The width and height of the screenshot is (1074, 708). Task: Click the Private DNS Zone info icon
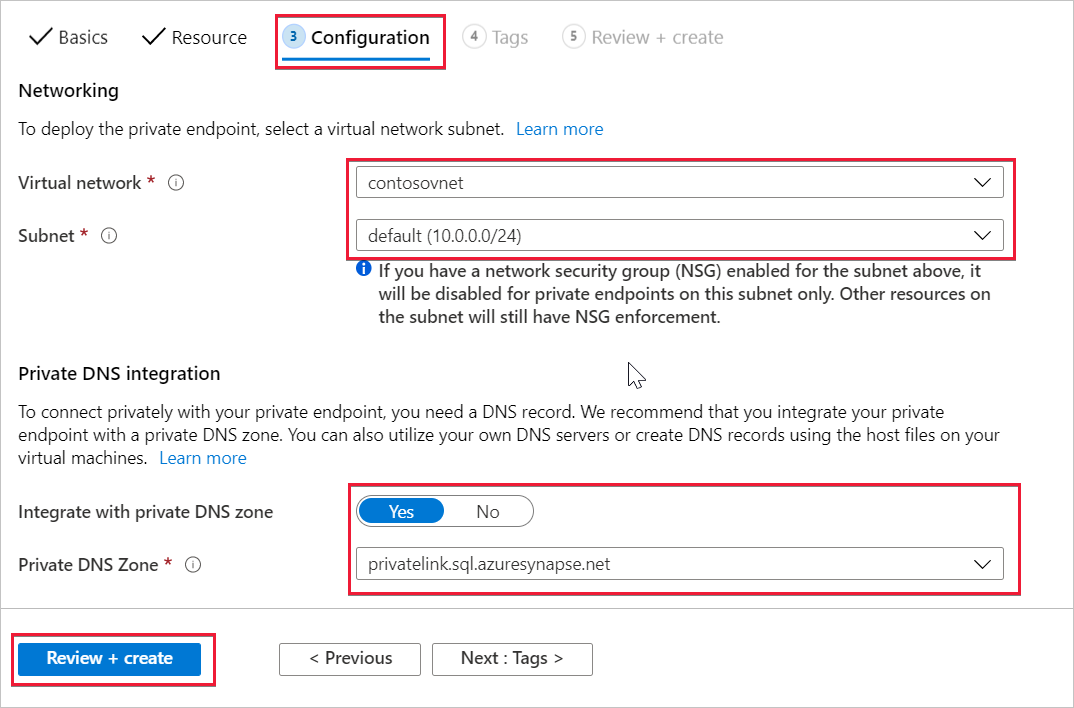(x=193, y=565)
